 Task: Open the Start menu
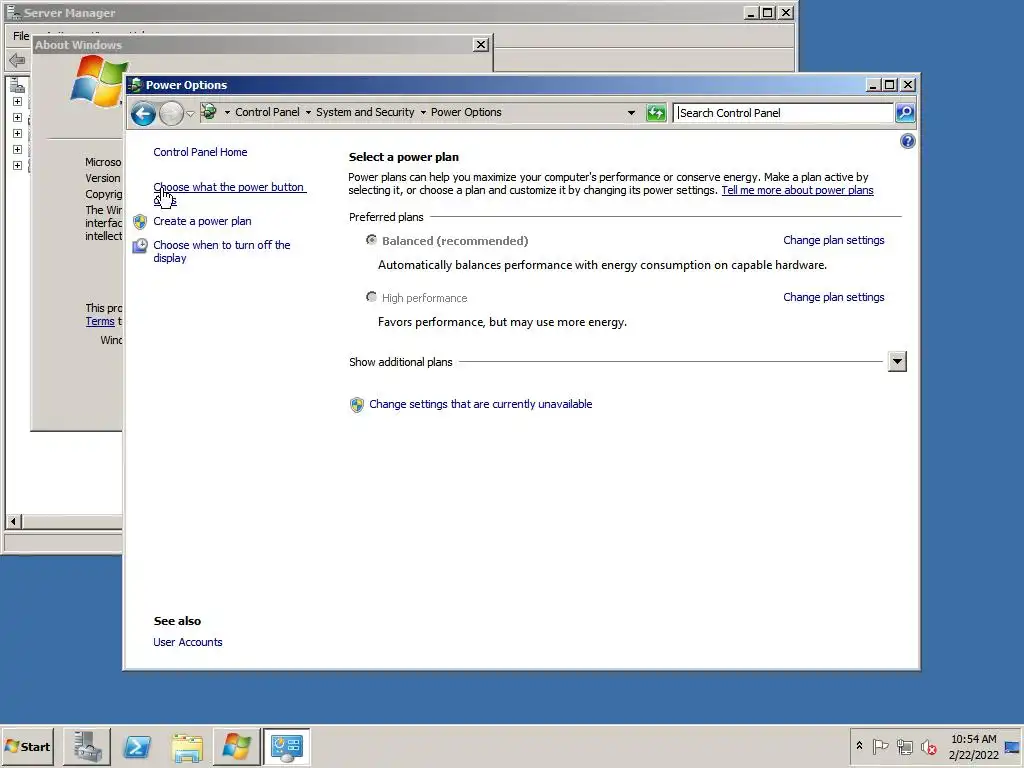[x=27, y=746]
